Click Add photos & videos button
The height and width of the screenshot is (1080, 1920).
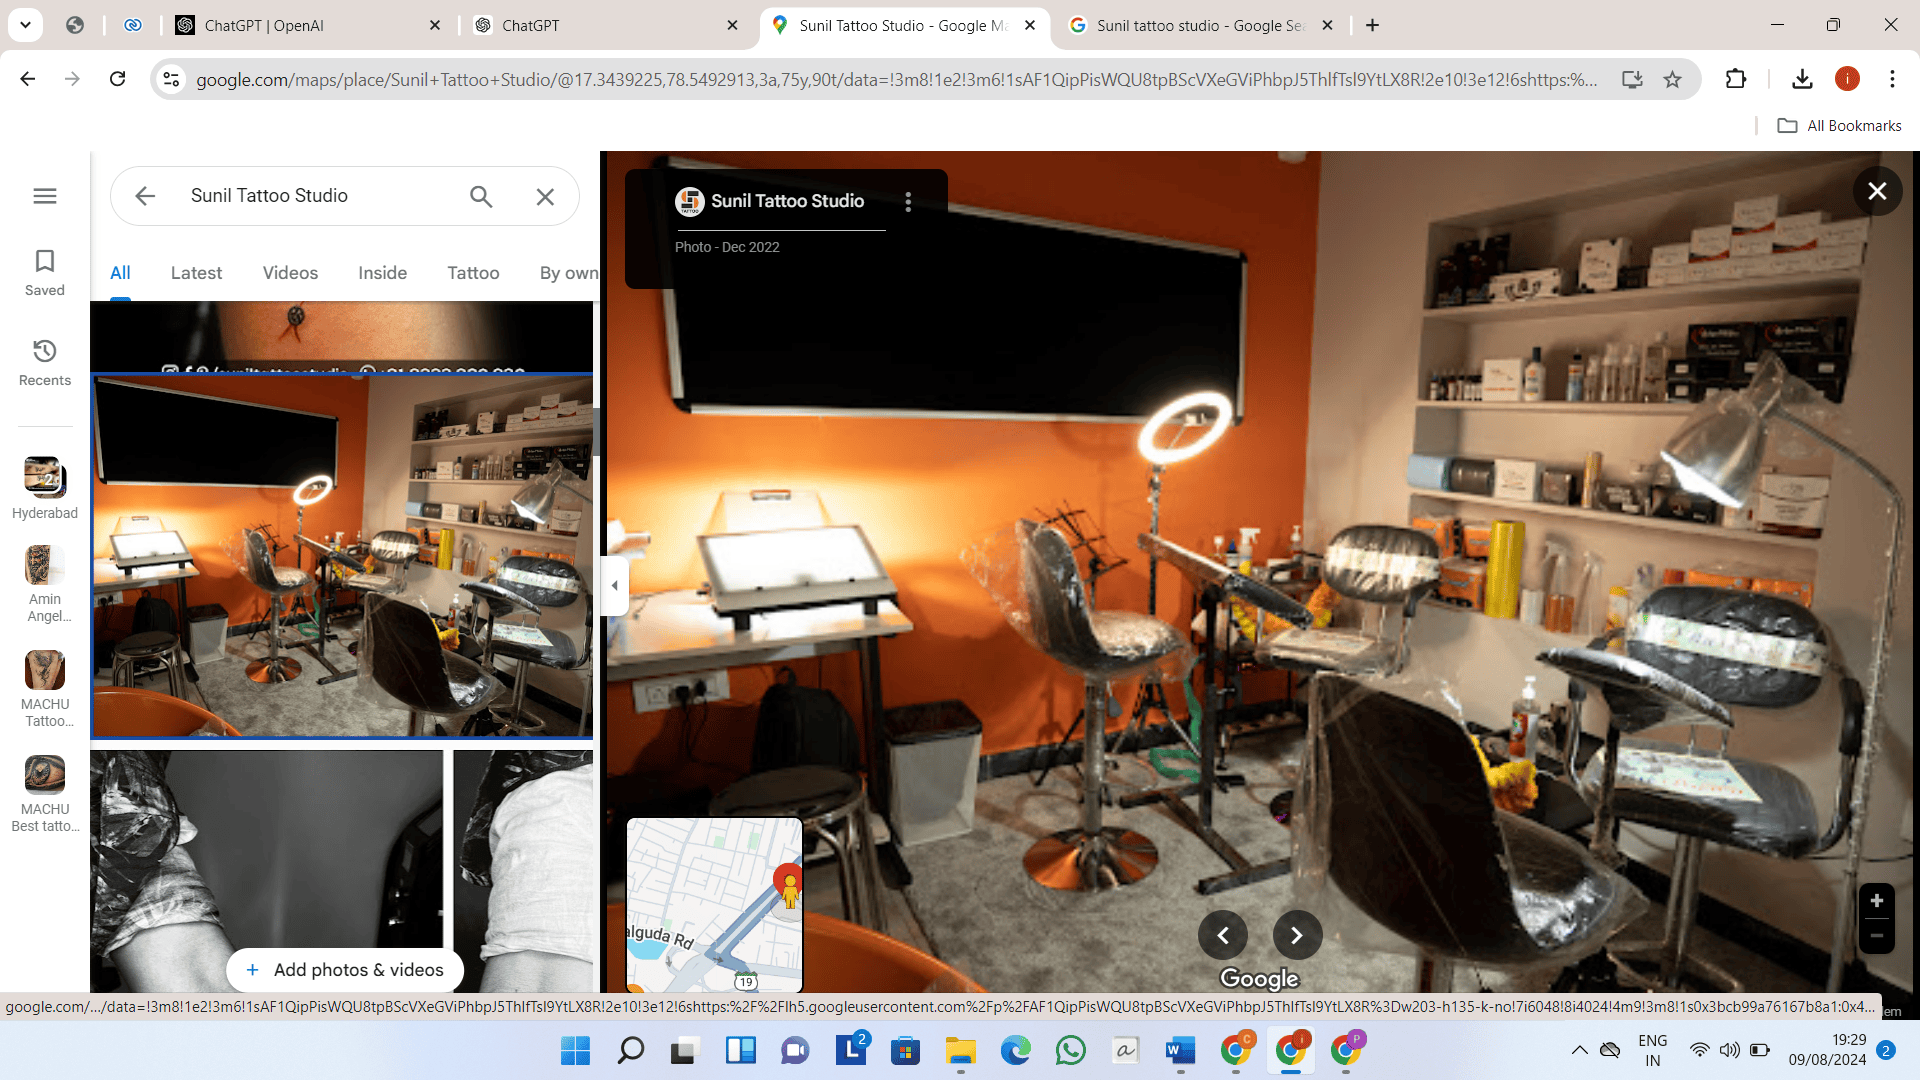(x=344, y=970)
